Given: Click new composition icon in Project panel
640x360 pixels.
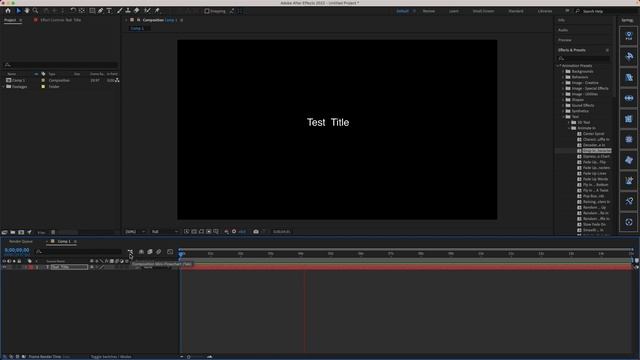Looking at the screenshot, I should (x=21, y=232).
